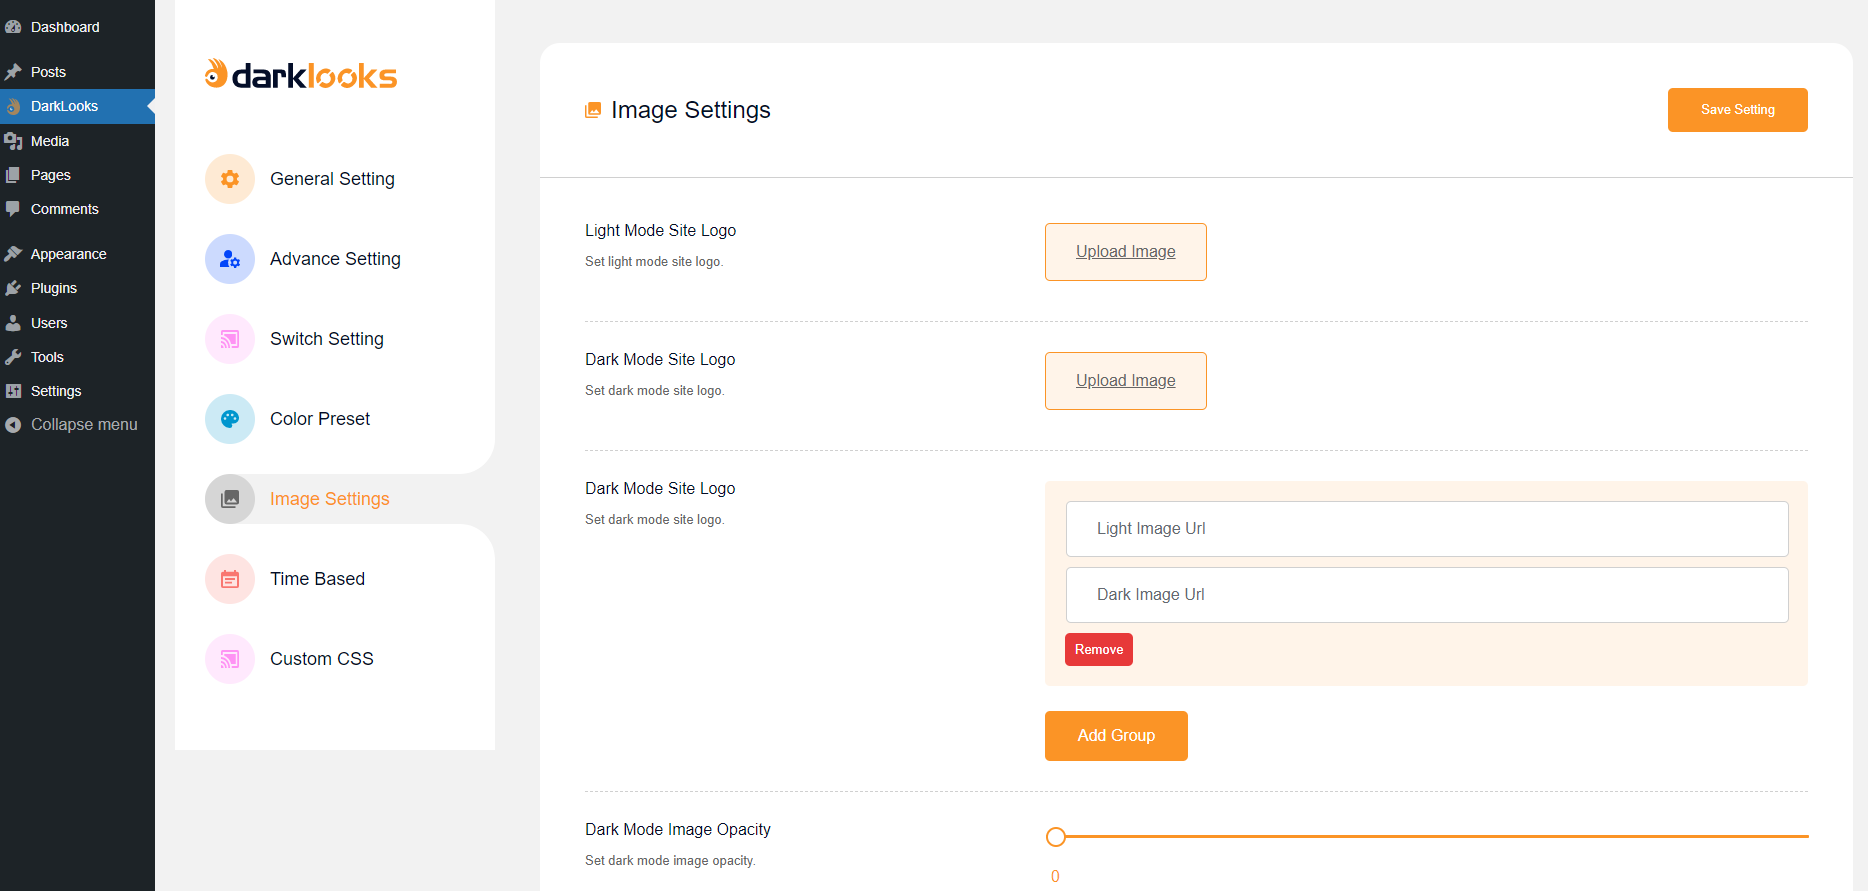Click the Dark Image Url field
Screen dimensions: 1868x891
tap(1427, 595)
